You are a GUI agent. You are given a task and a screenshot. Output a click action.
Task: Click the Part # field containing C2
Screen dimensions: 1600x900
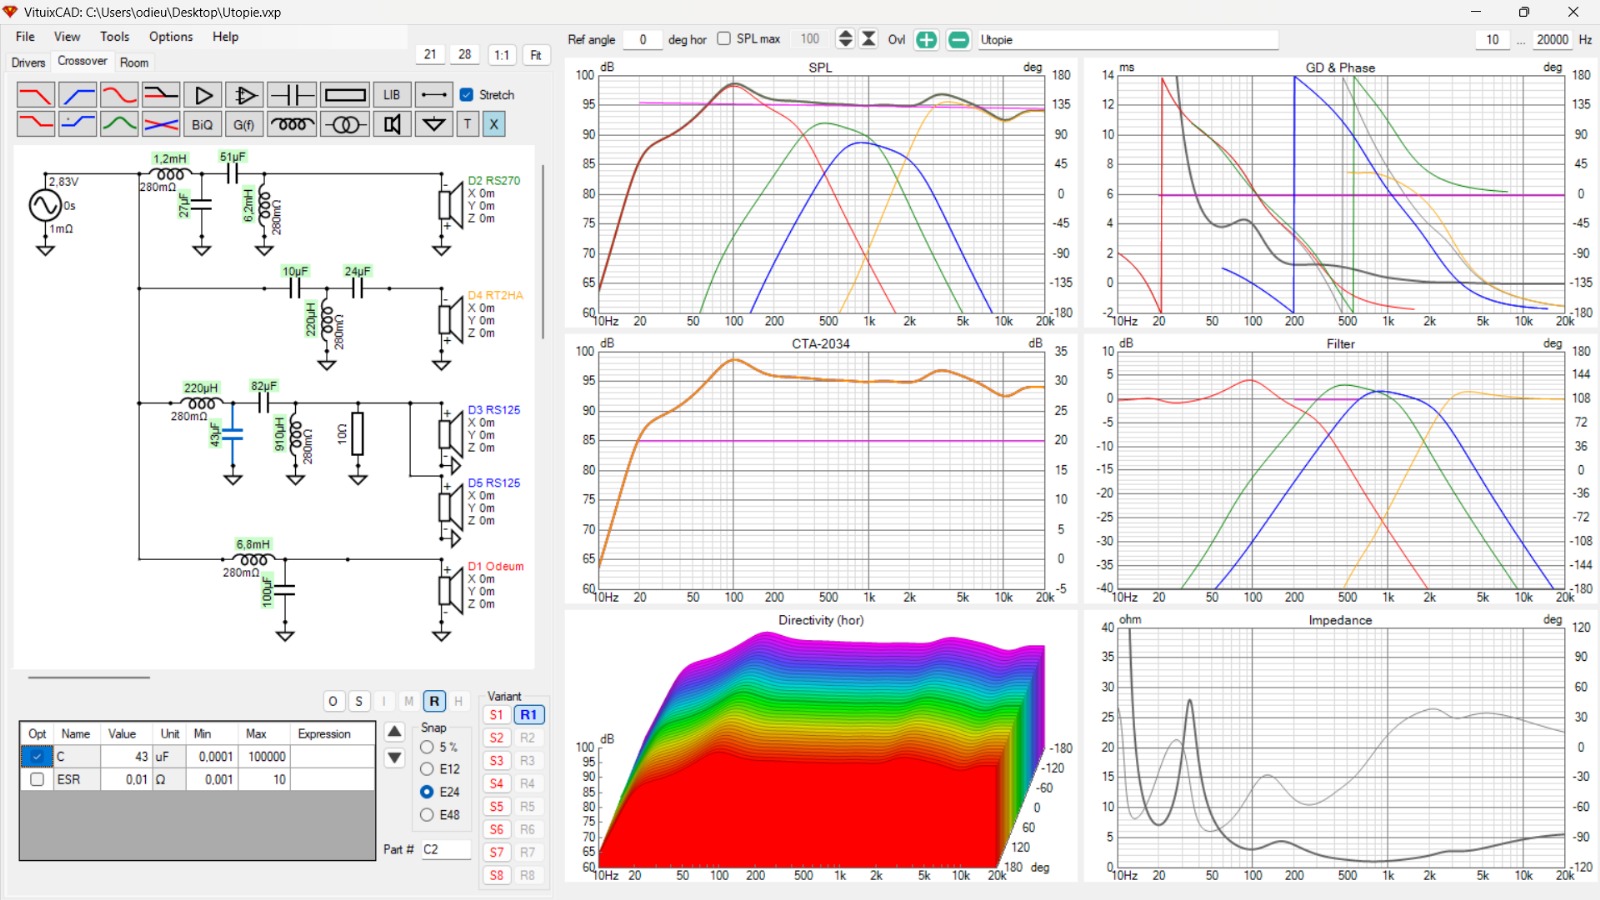(446, 849)
